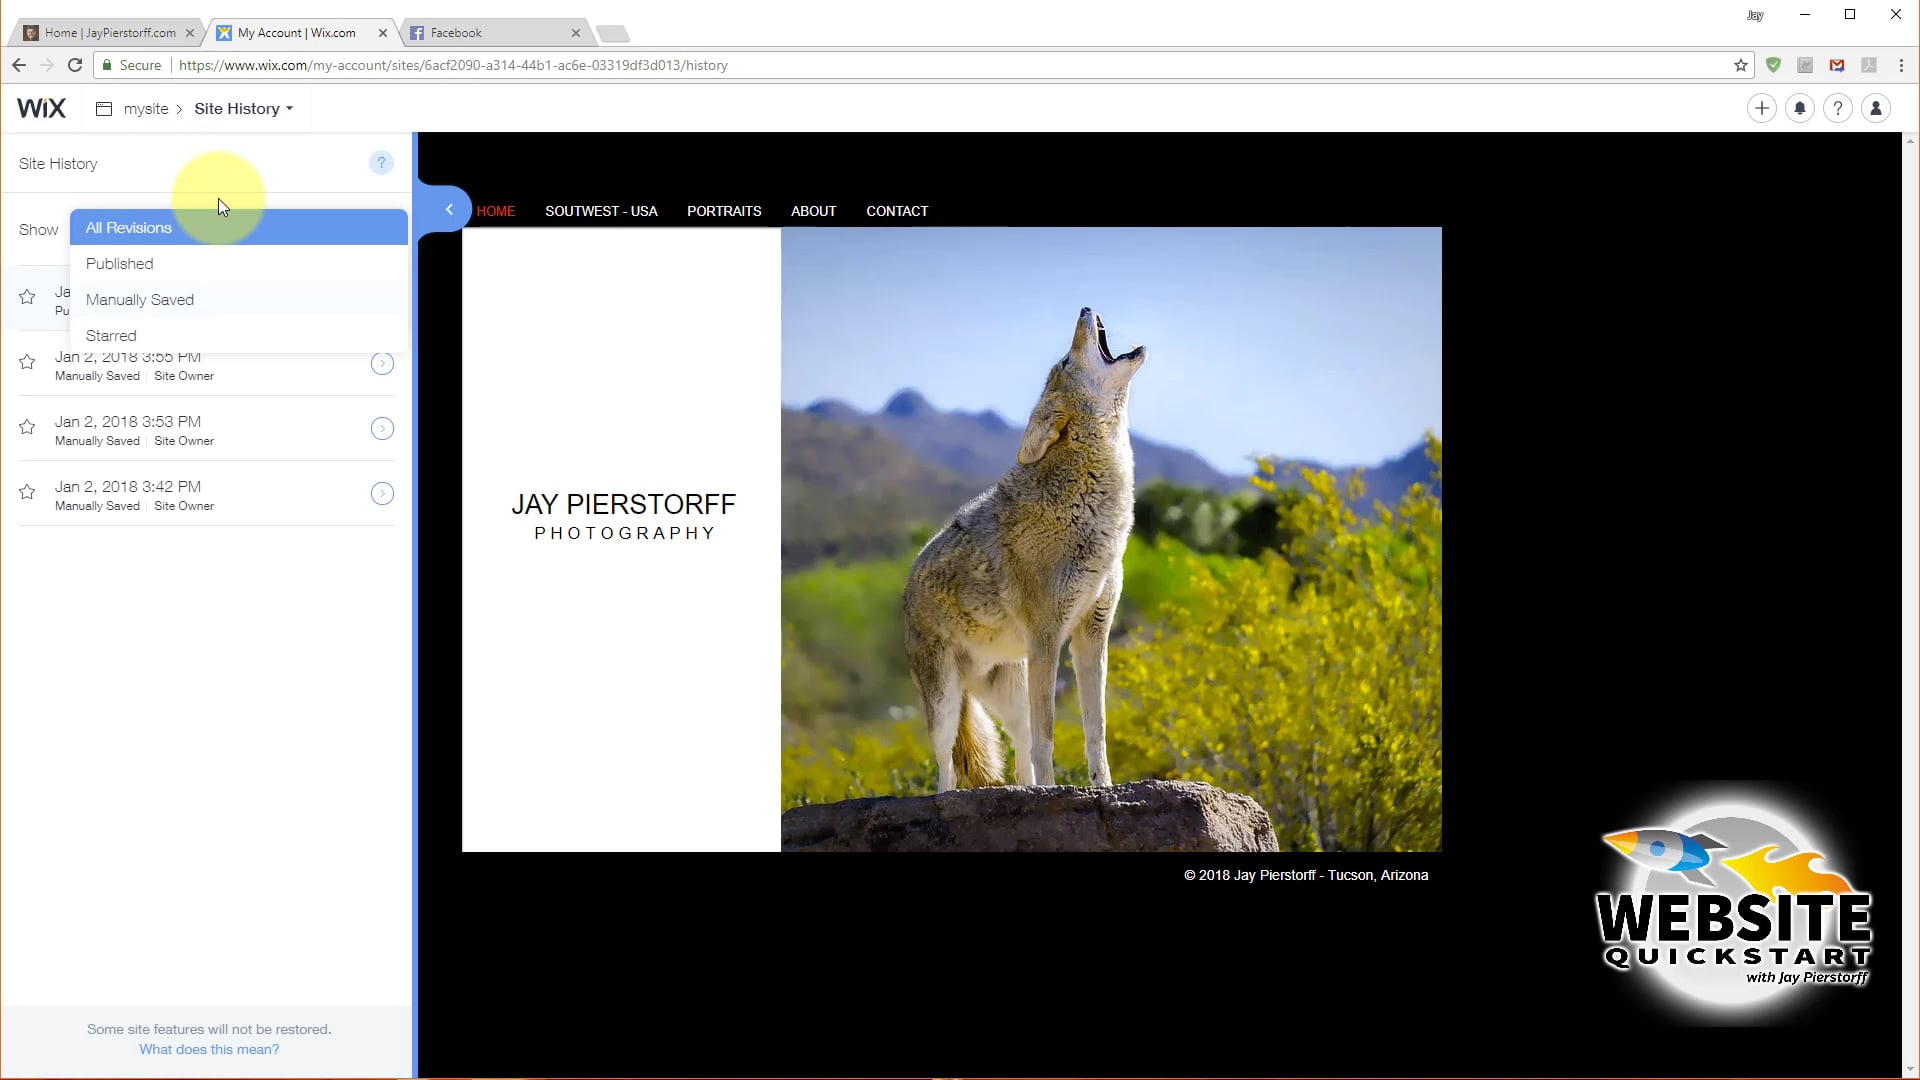Open the help question mark icon

coord(1838,108)
